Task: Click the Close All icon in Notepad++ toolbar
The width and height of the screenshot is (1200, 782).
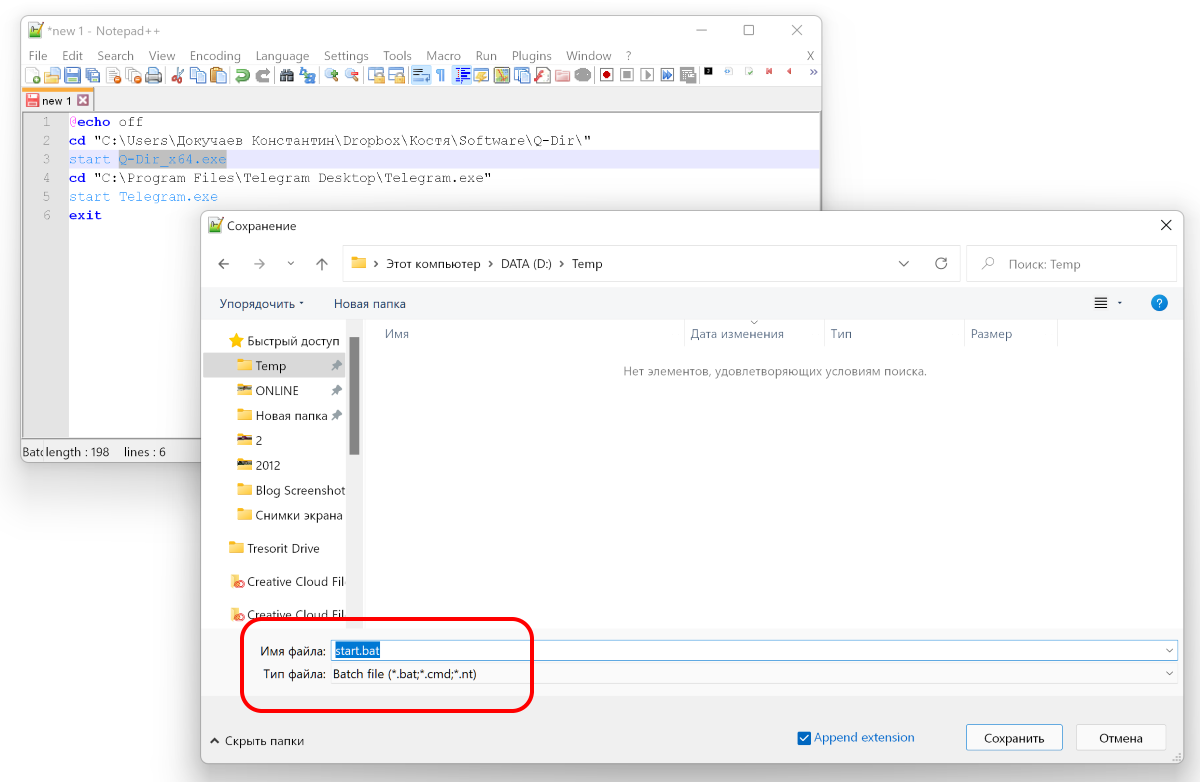Action: (x=133, y=75)
